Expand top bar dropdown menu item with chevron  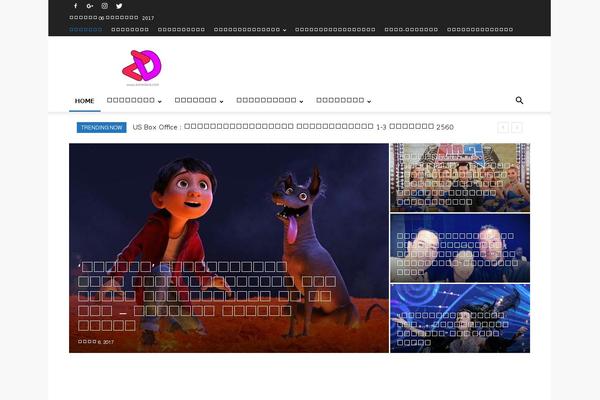[250, 29]
